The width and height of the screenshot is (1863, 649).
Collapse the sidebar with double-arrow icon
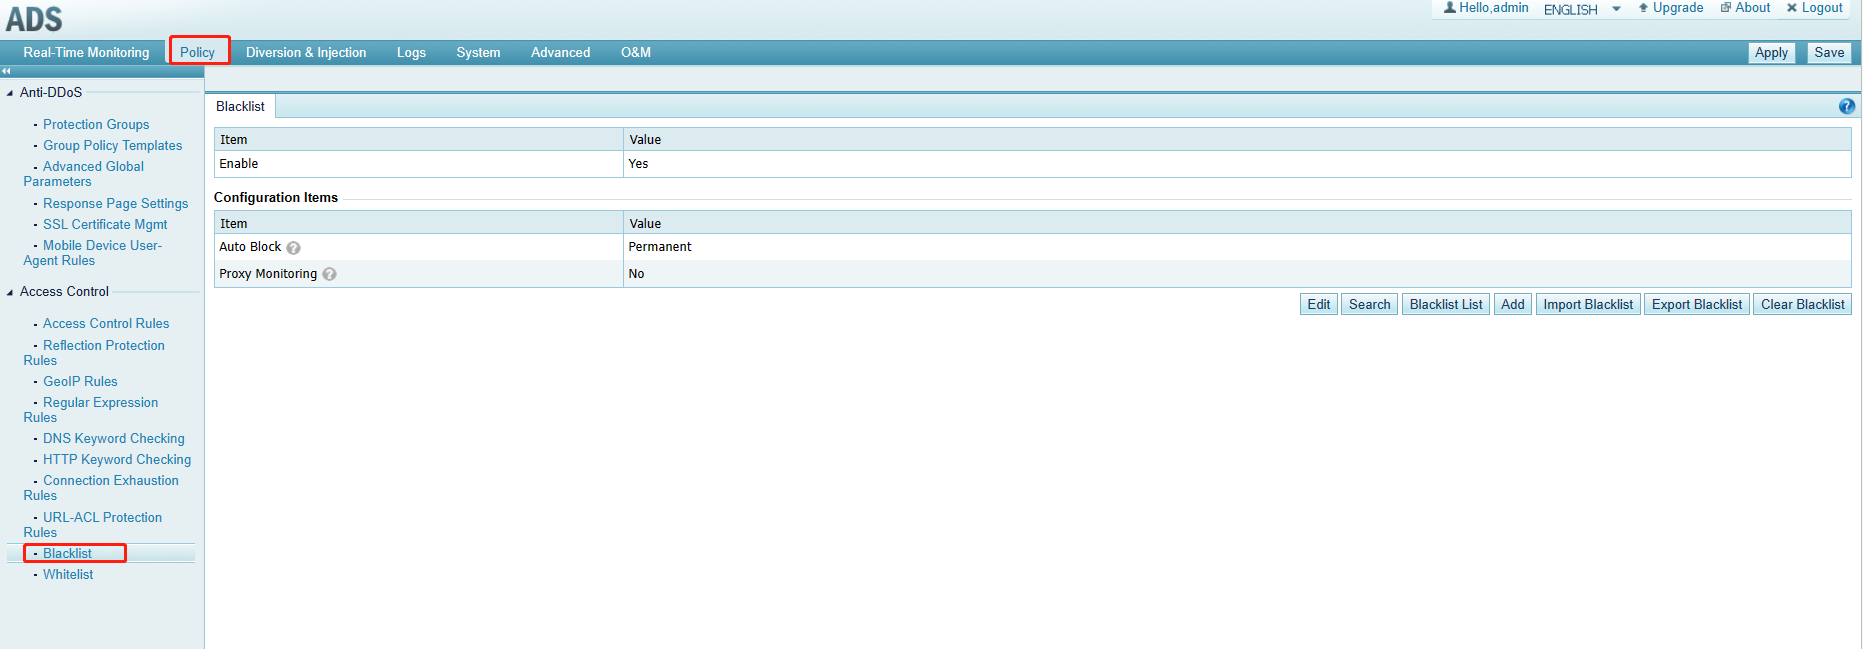pos(6,71)
